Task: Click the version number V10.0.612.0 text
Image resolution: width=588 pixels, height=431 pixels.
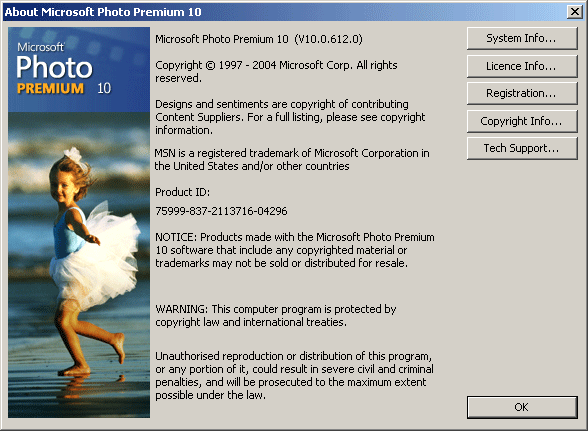Action: 328,39
